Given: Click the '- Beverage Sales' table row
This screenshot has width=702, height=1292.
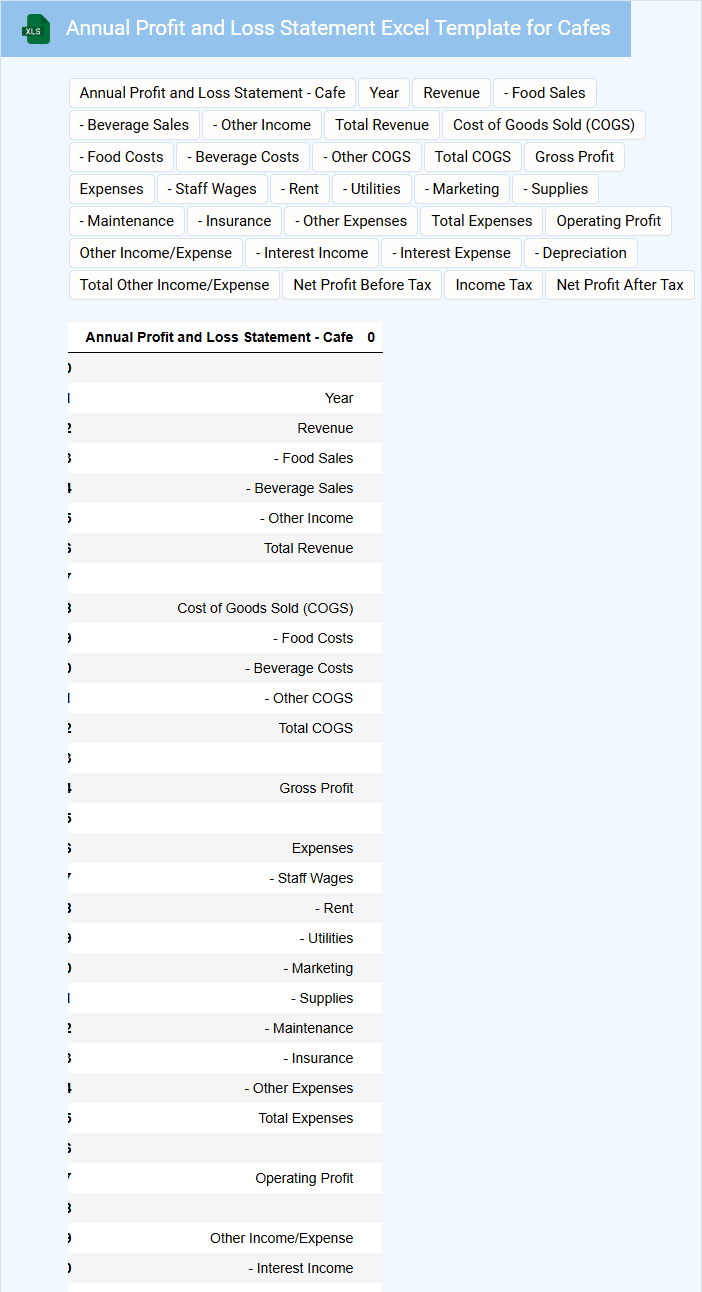Looking at the screenshot, I should coord(299,488).
